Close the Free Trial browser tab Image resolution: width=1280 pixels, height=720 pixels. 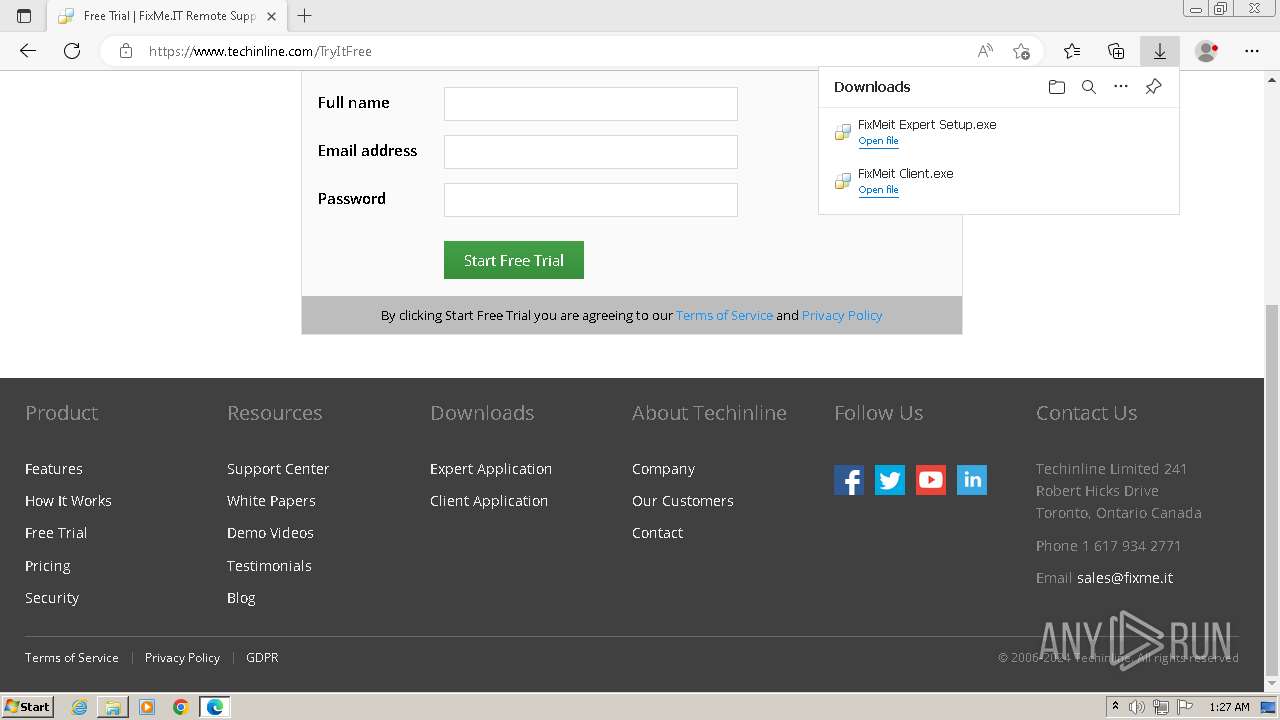271,16
